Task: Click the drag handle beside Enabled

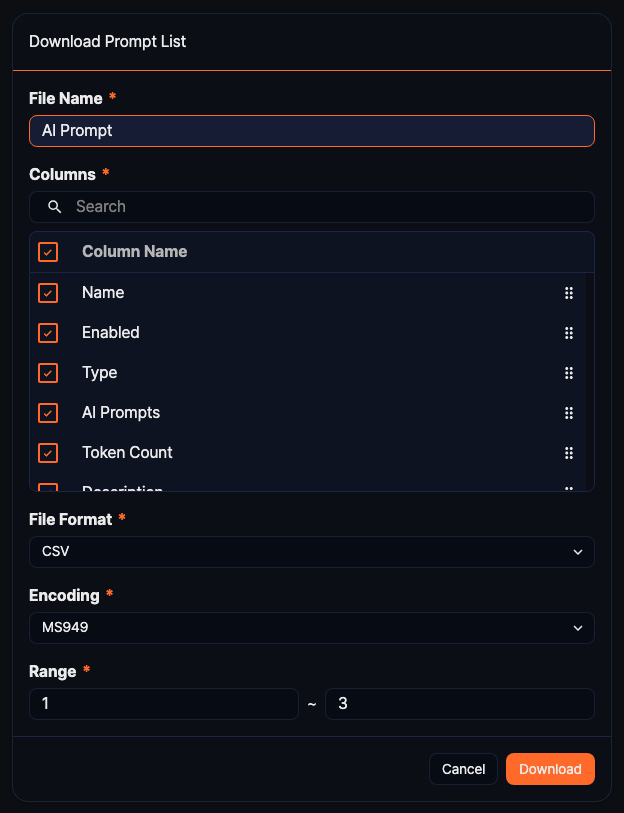Action: coord(569,332)
